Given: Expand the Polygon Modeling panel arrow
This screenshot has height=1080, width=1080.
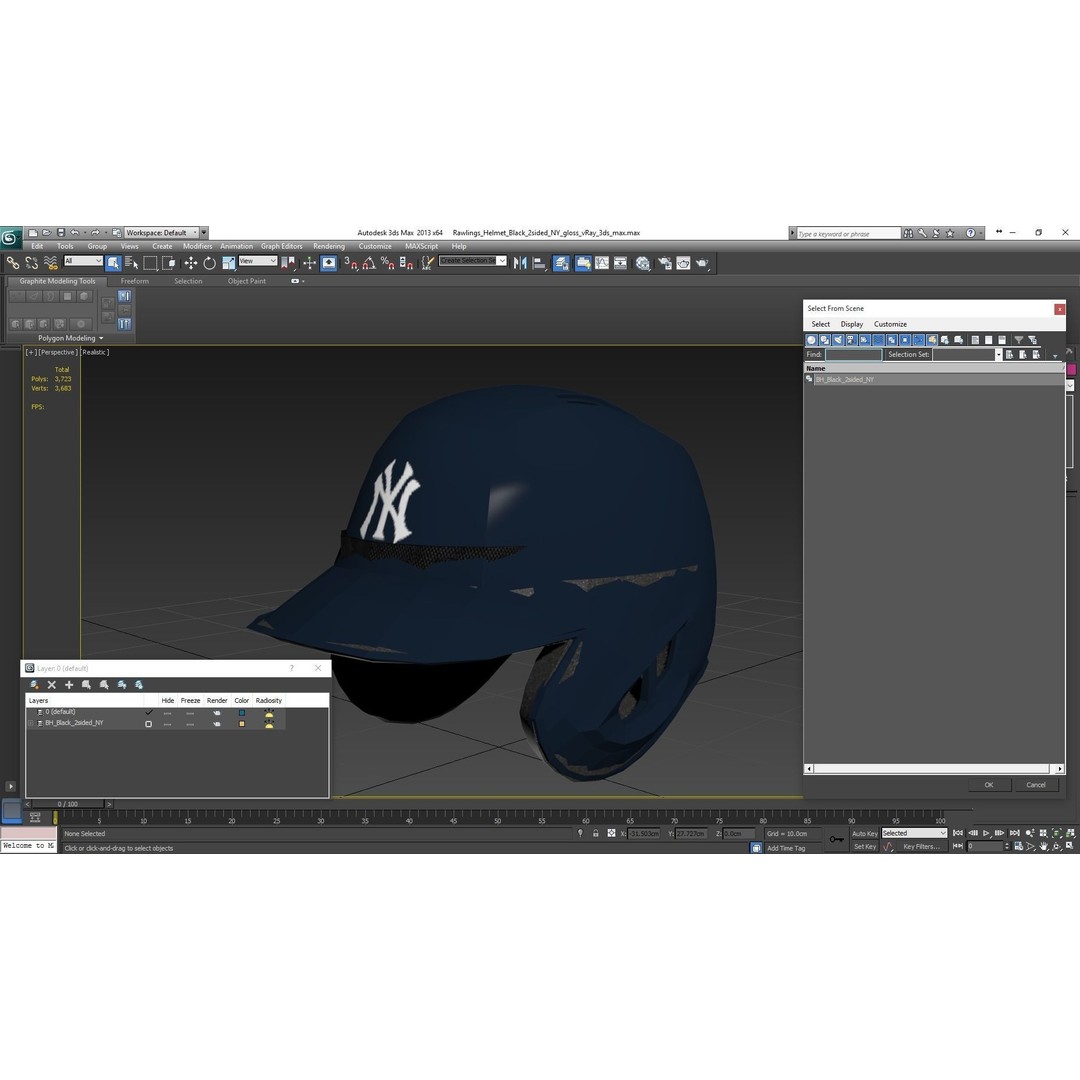Looking at the screenshot, I should click(x=101, y=338).
